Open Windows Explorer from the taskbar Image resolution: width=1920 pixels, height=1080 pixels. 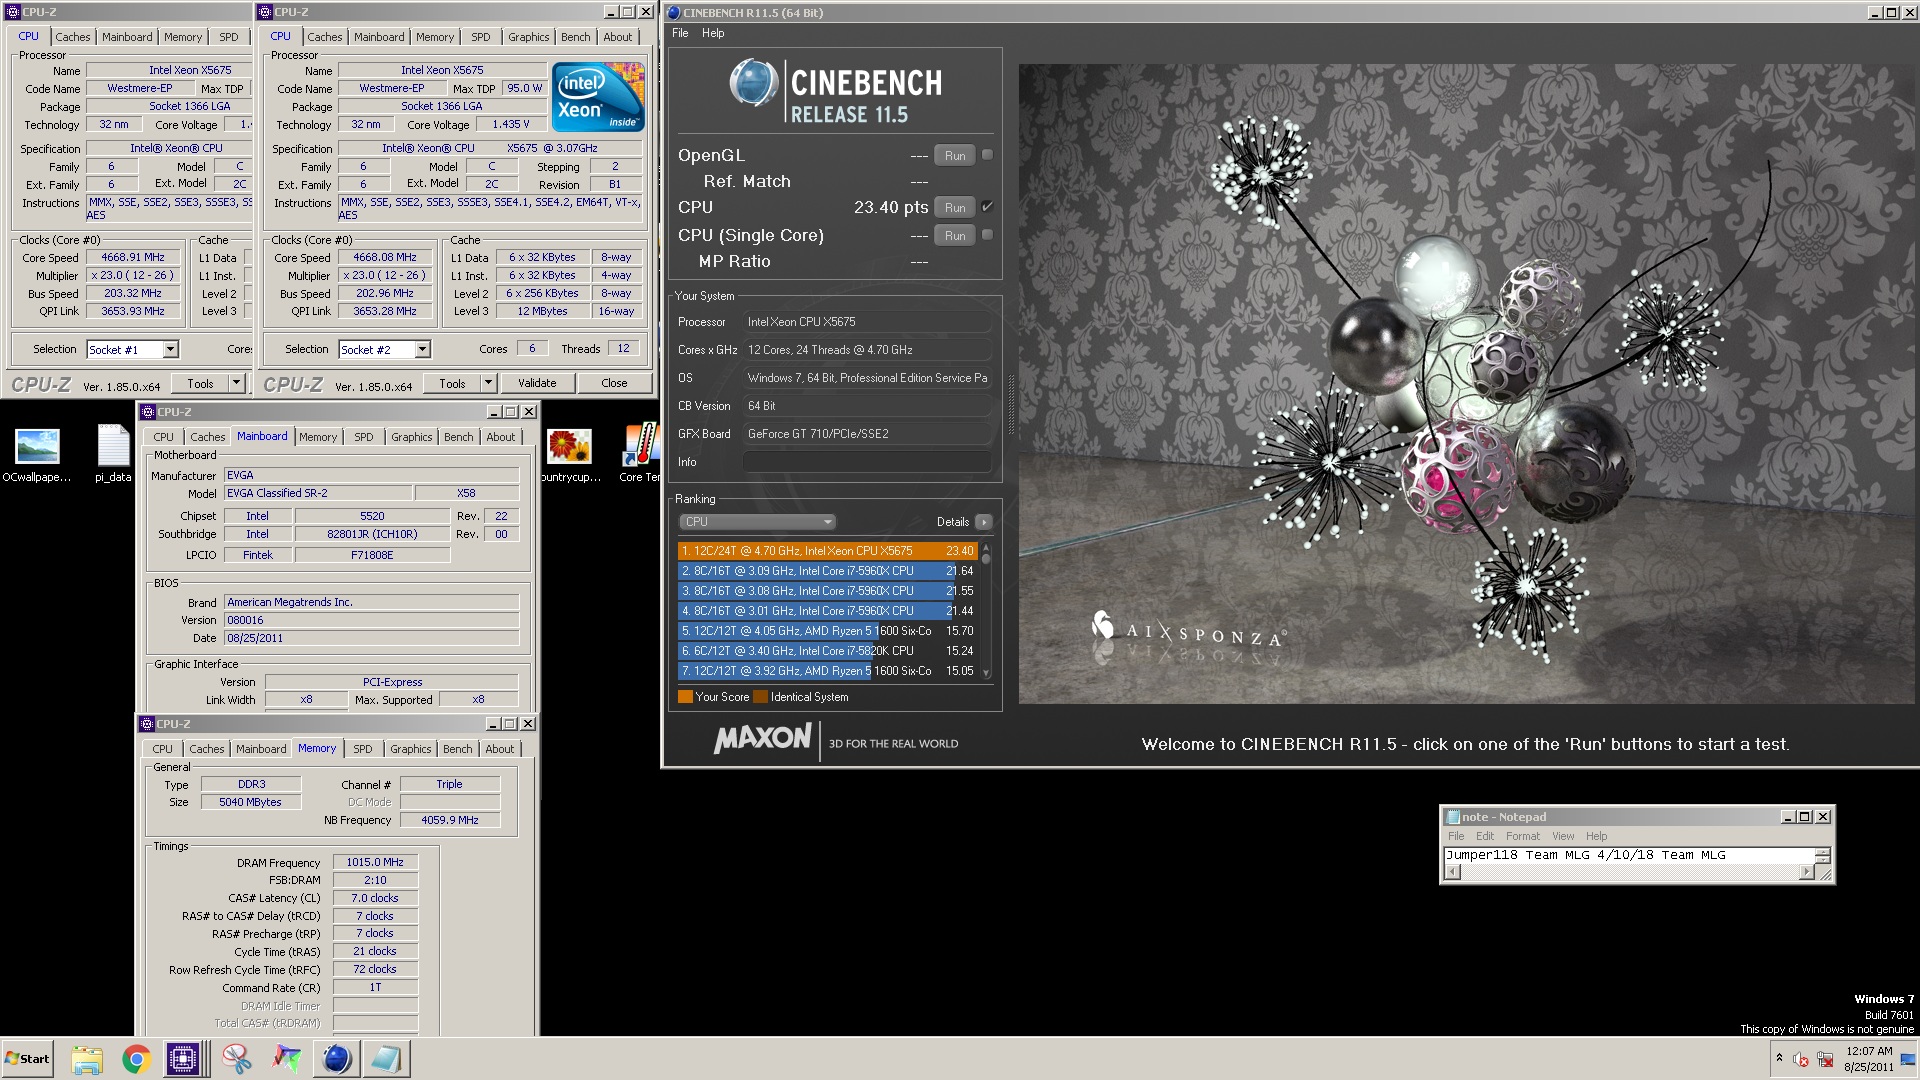coord(87,1059)
